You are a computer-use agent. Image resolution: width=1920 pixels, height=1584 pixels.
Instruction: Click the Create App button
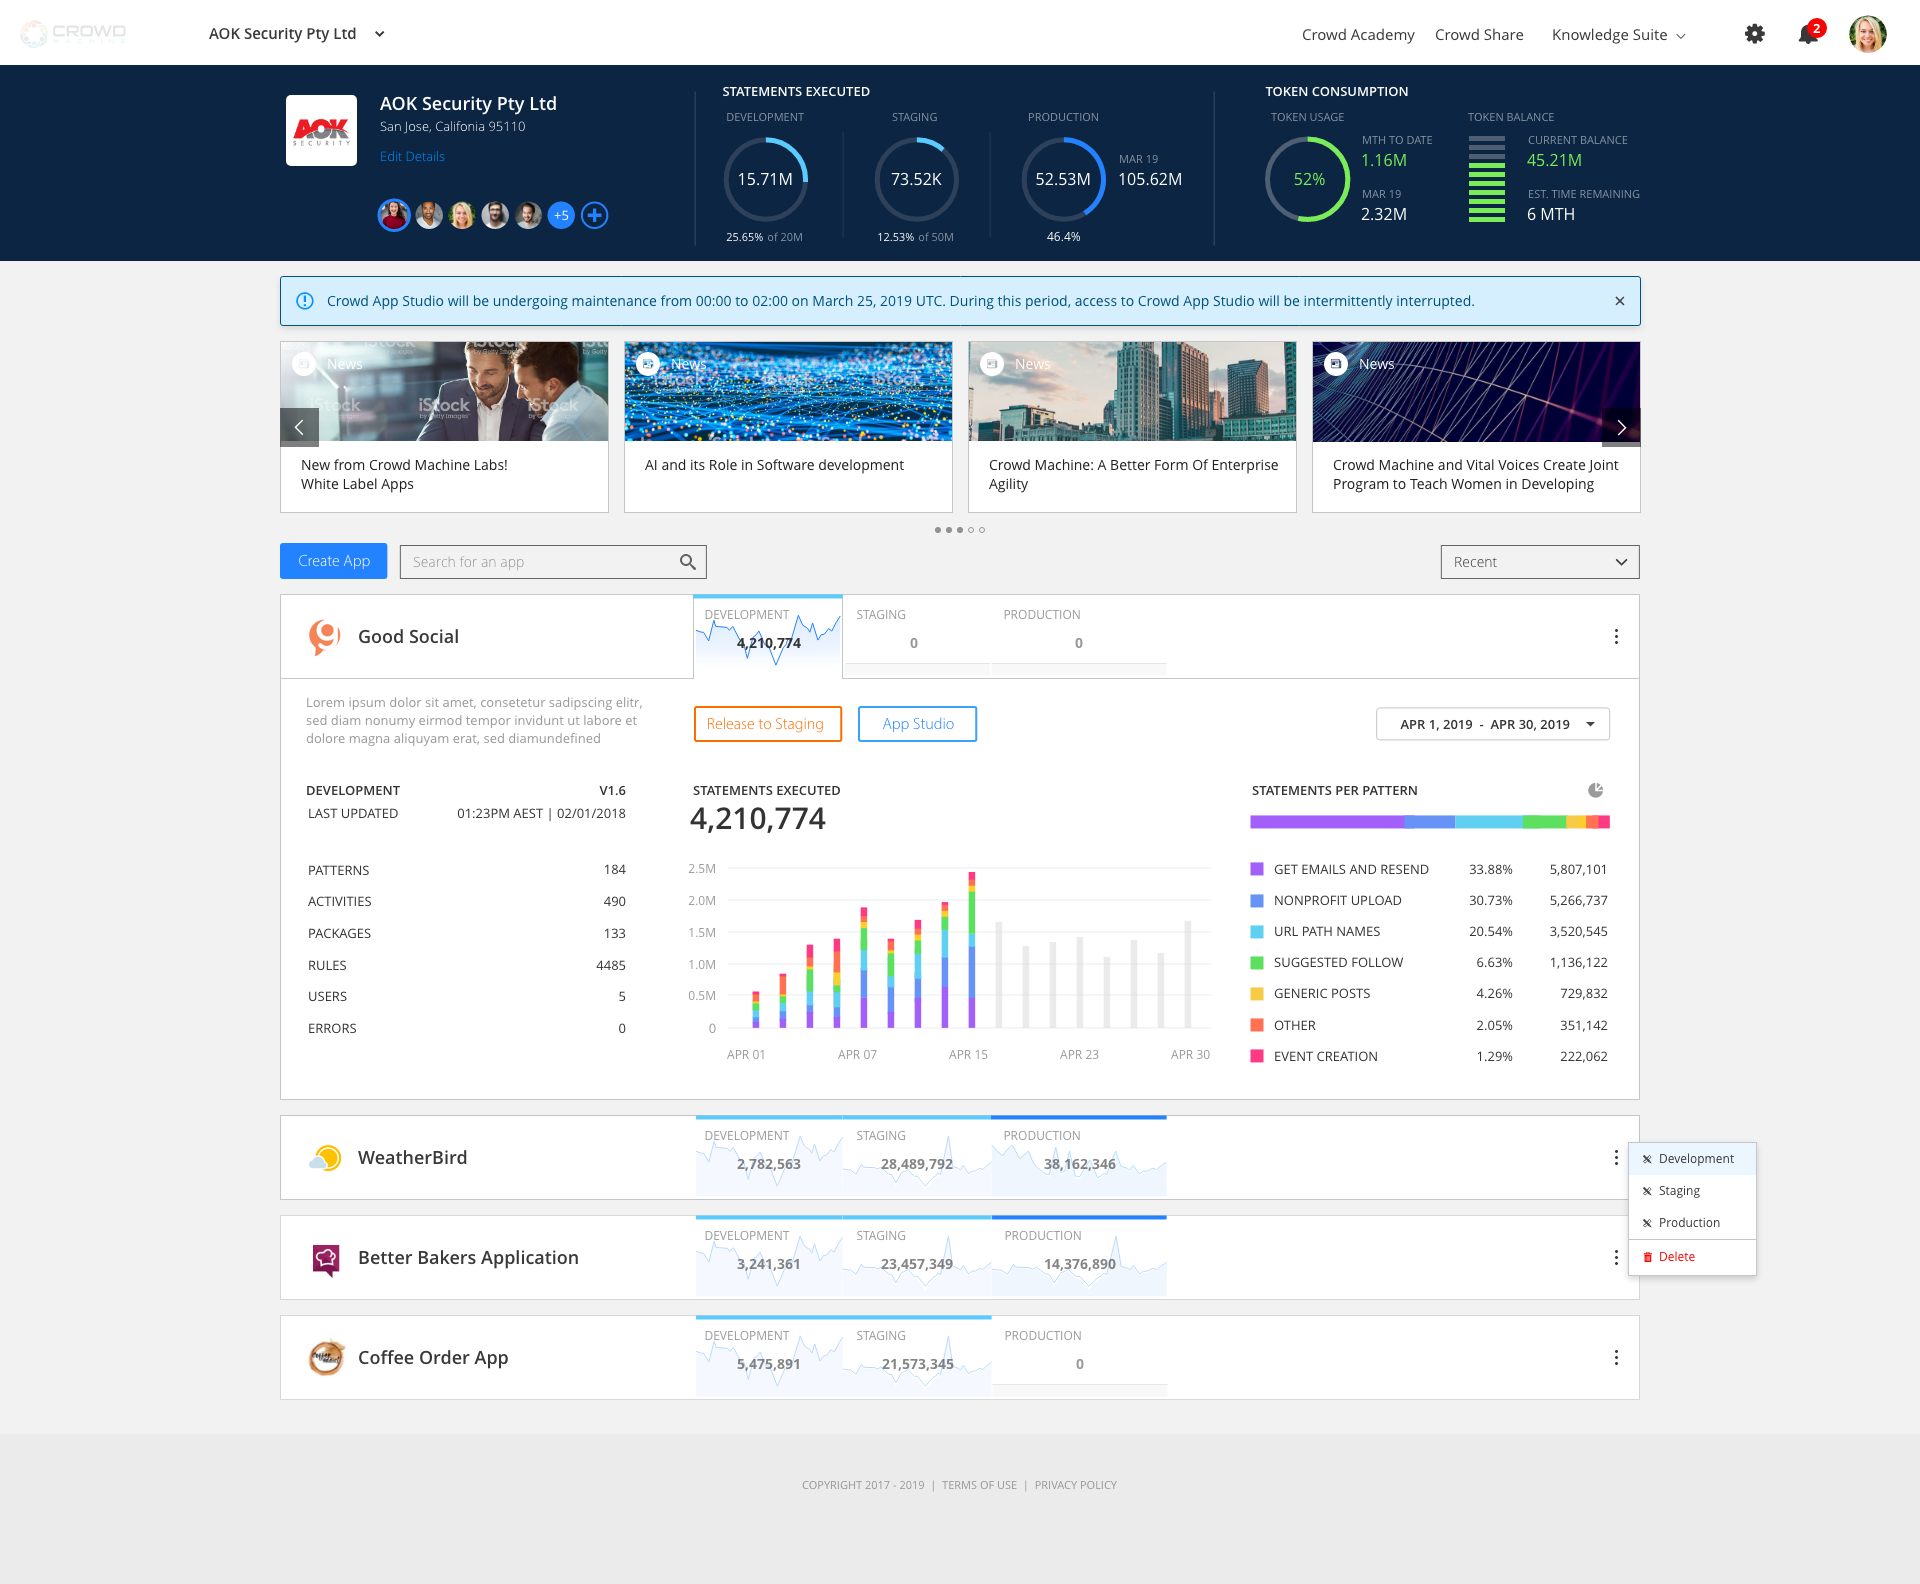tap(334, 561)
